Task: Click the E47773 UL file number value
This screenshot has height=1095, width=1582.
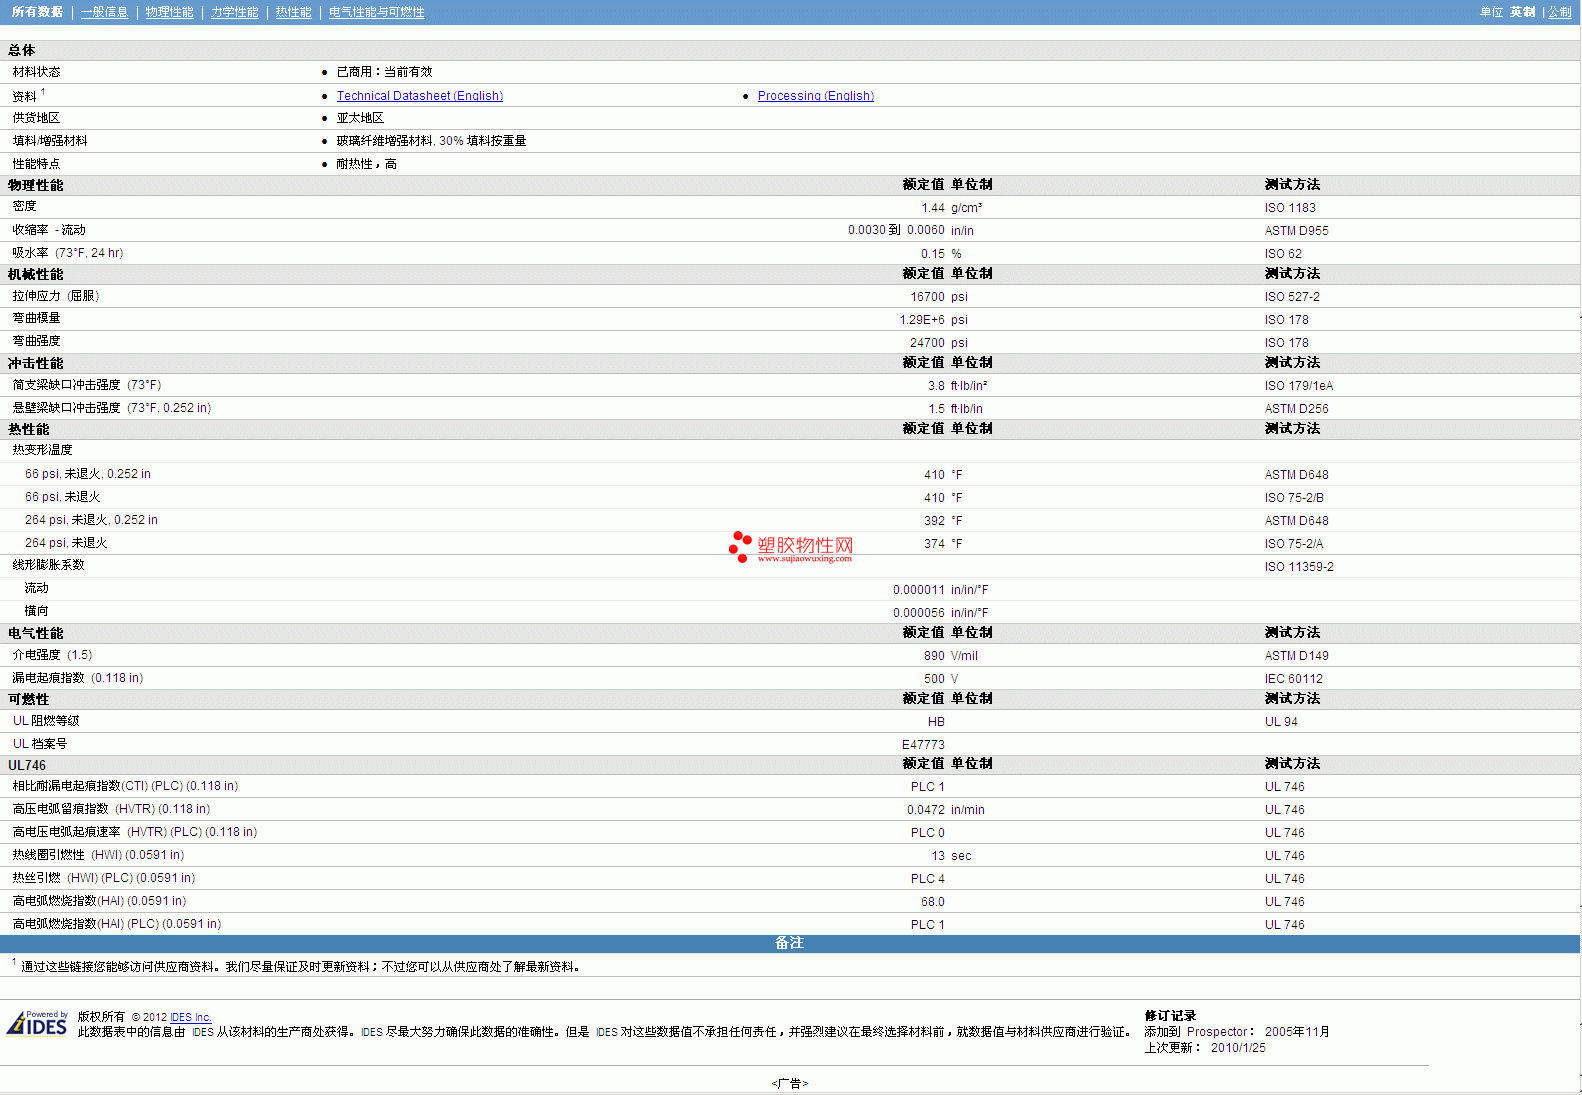Action: 922,745
